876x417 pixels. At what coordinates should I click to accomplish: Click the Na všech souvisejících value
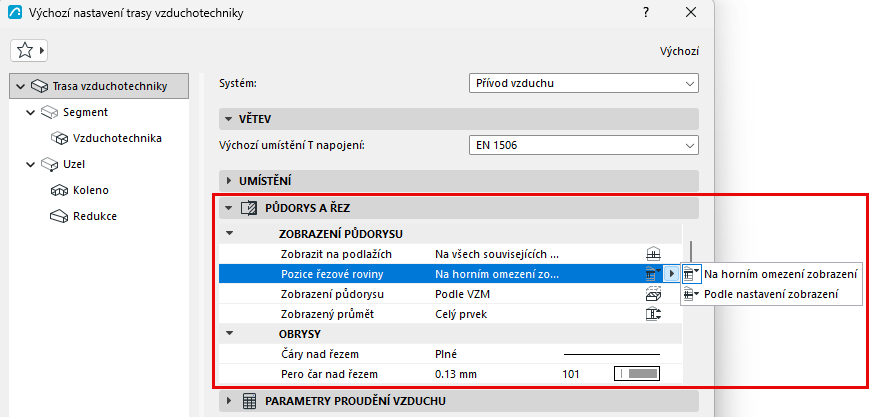[x=497, y=254]
